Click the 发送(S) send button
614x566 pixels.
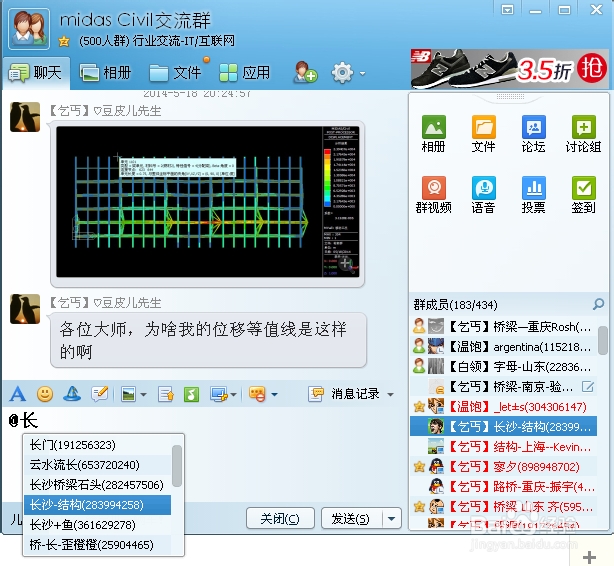coord(350,519)
